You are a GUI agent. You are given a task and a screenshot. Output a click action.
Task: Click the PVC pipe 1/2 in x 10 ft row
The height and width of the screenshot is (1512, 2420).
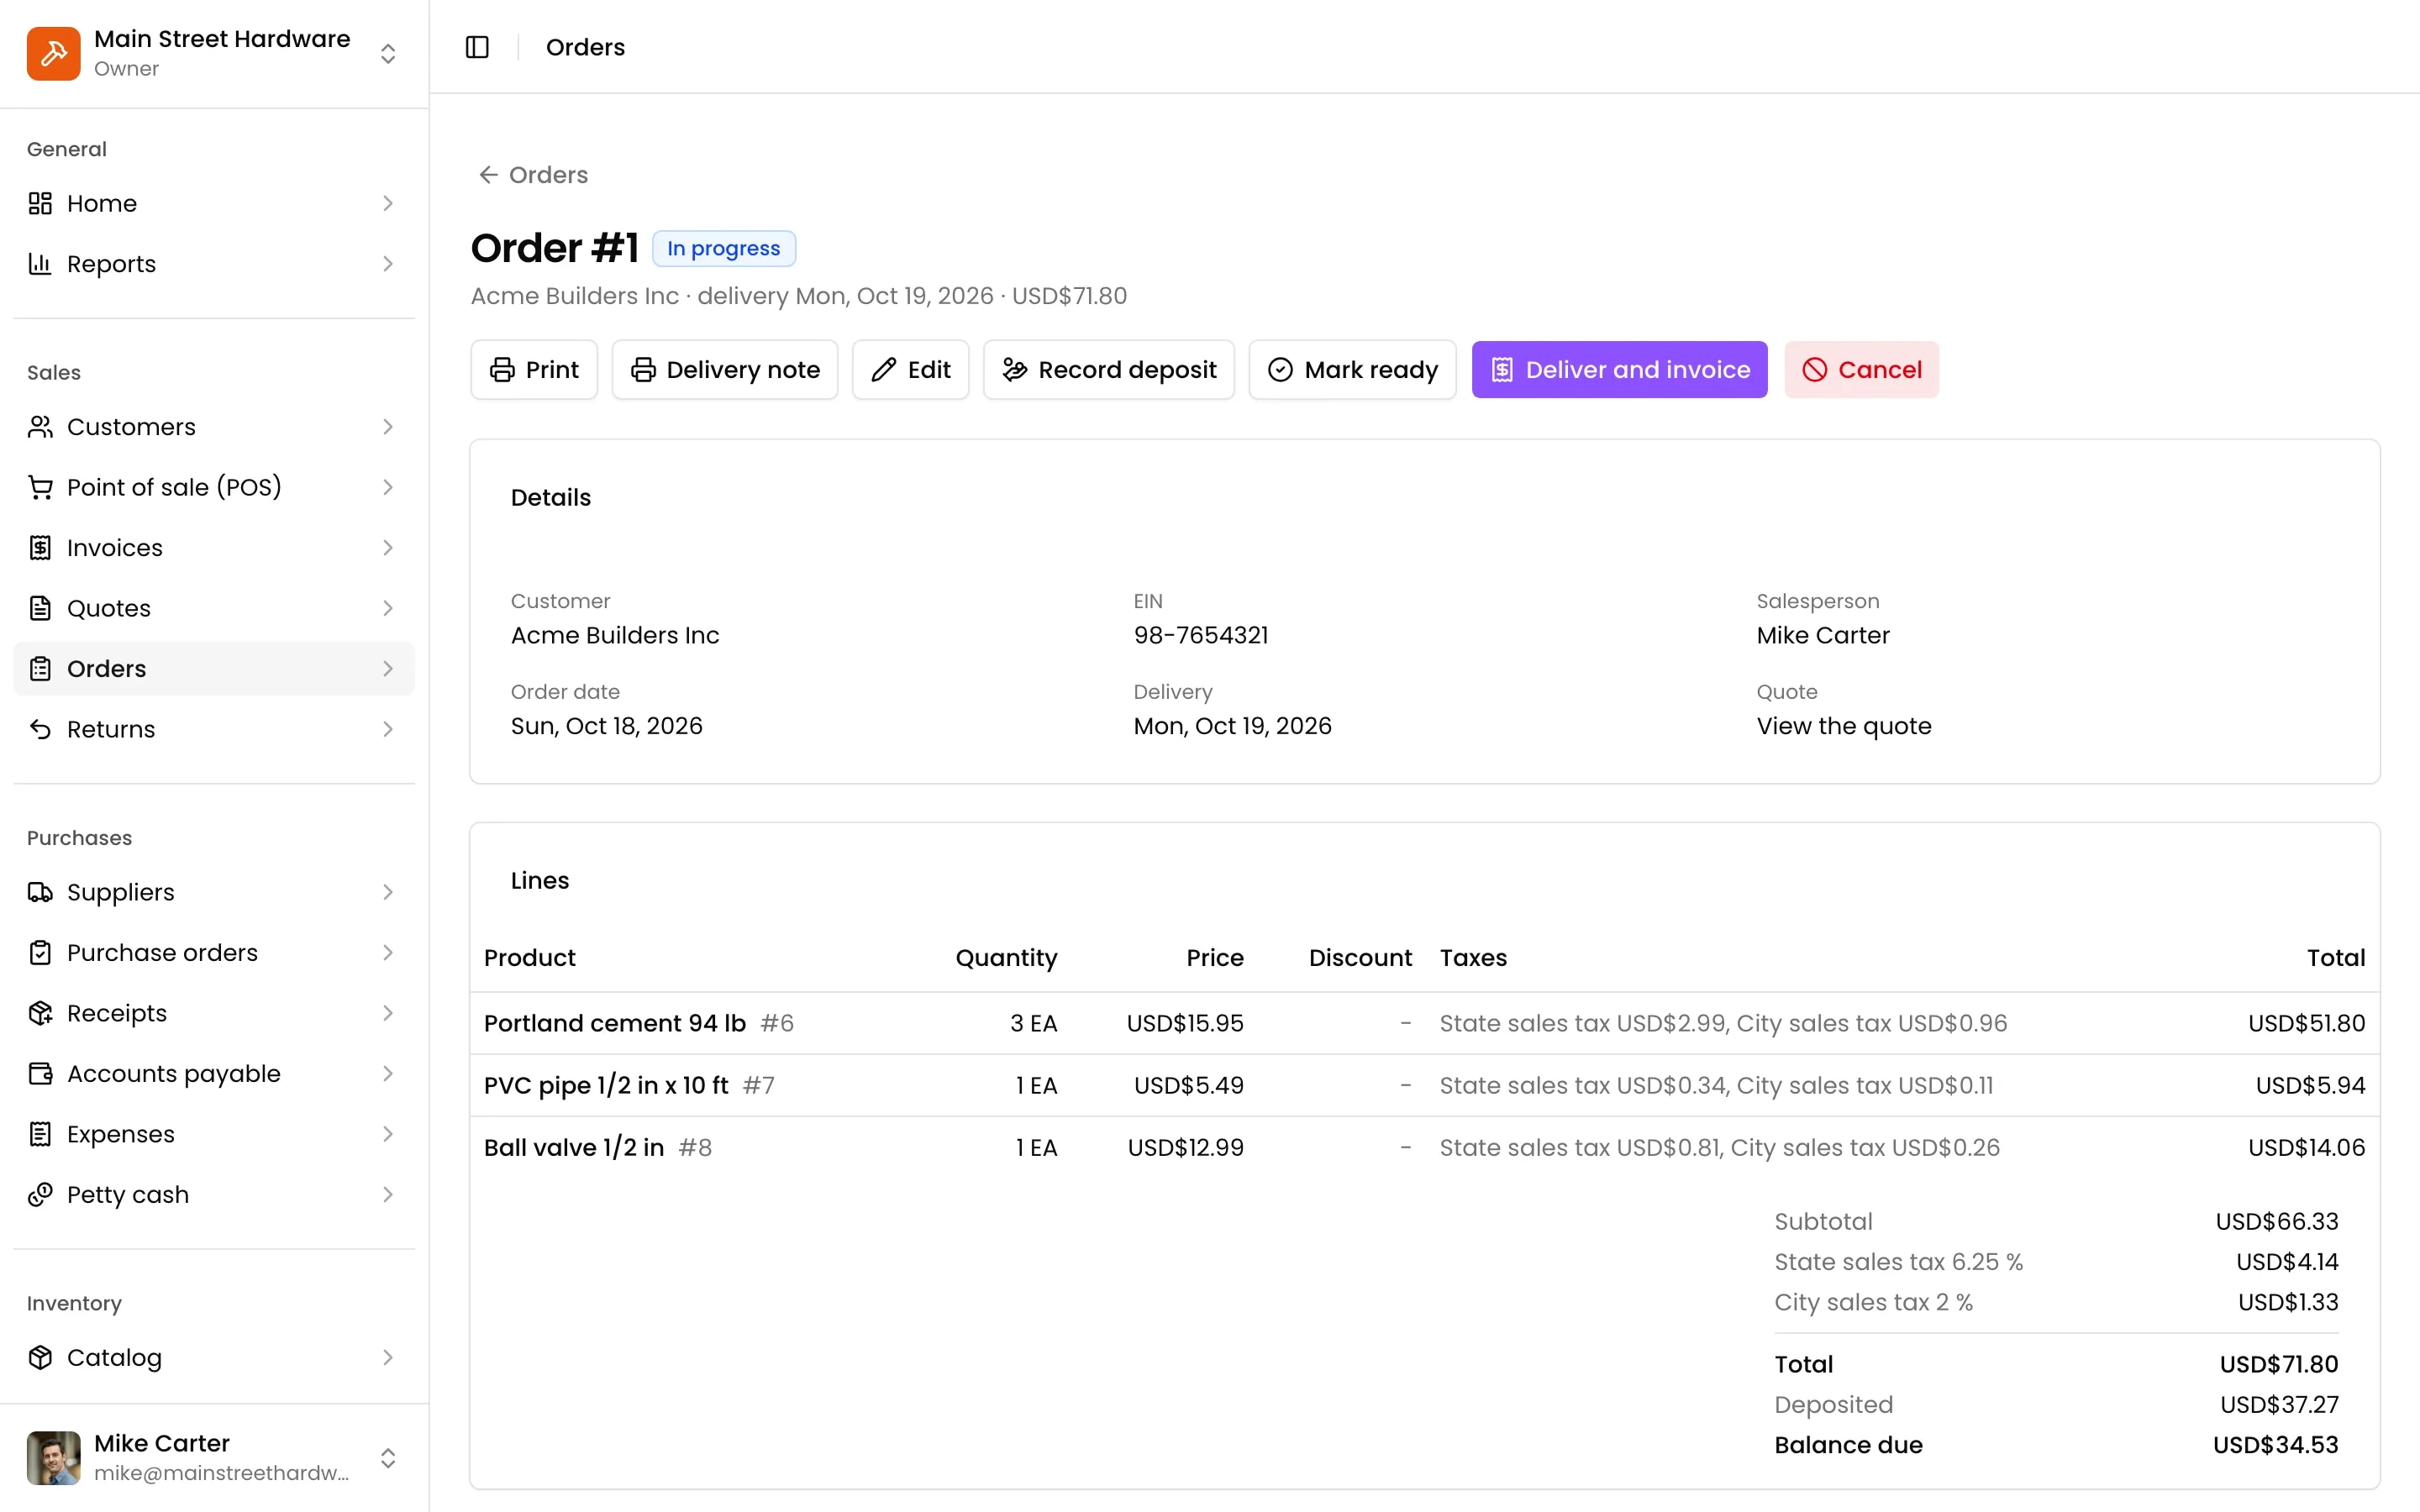pos(1424,1085)
